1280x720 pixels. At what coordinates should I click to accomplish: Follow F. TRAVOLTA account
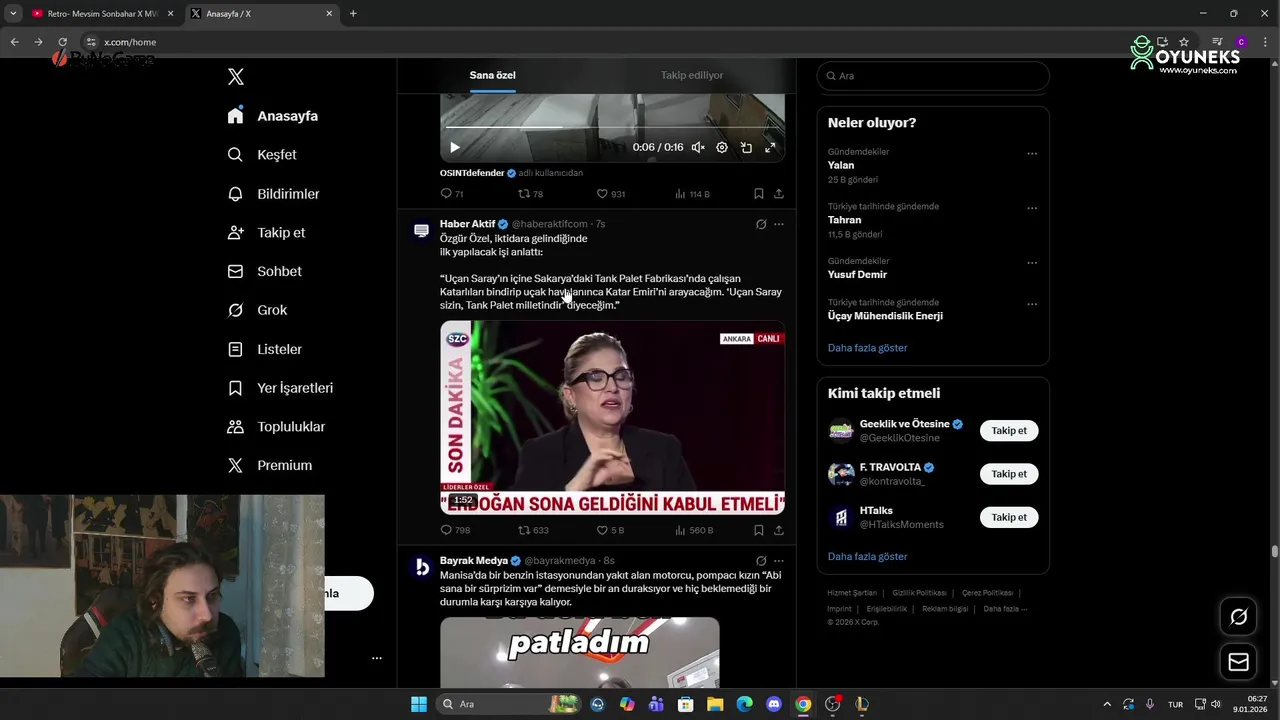[1009, 474]
